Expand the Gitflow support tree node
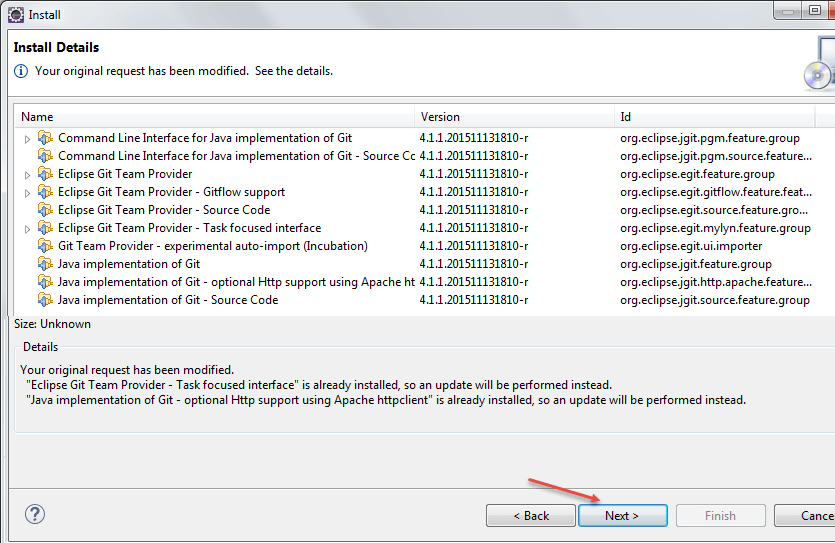 pyautogui.click(x=27, y=192)
